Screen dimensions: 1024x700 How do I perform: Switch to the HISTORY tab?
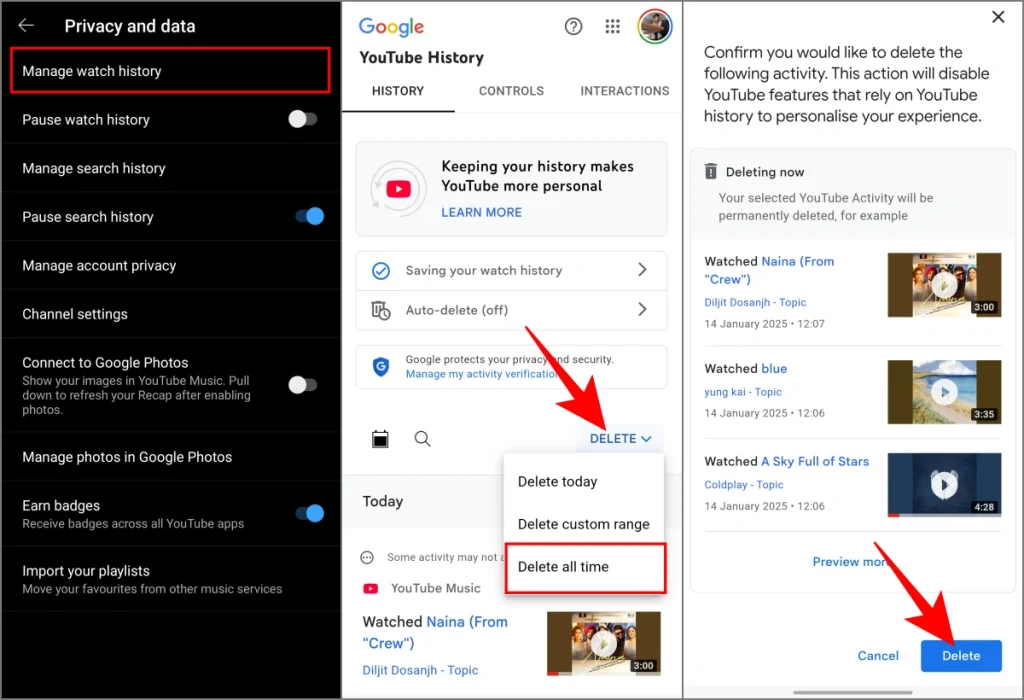(398, 91)
